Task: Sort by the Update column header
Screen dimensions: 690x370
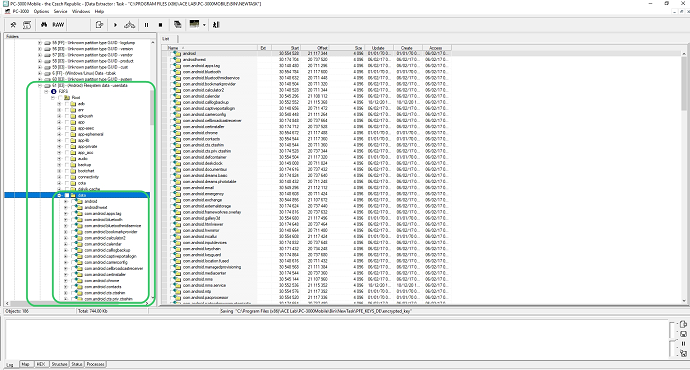Action: 380,48
